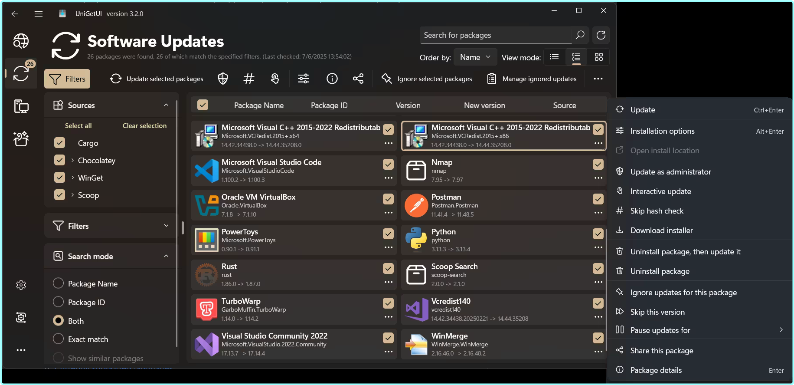This screenshot has width=794, height=385.
Task: Click the interactive update hand toolbar icon
Action: click(x=275, y=79)
